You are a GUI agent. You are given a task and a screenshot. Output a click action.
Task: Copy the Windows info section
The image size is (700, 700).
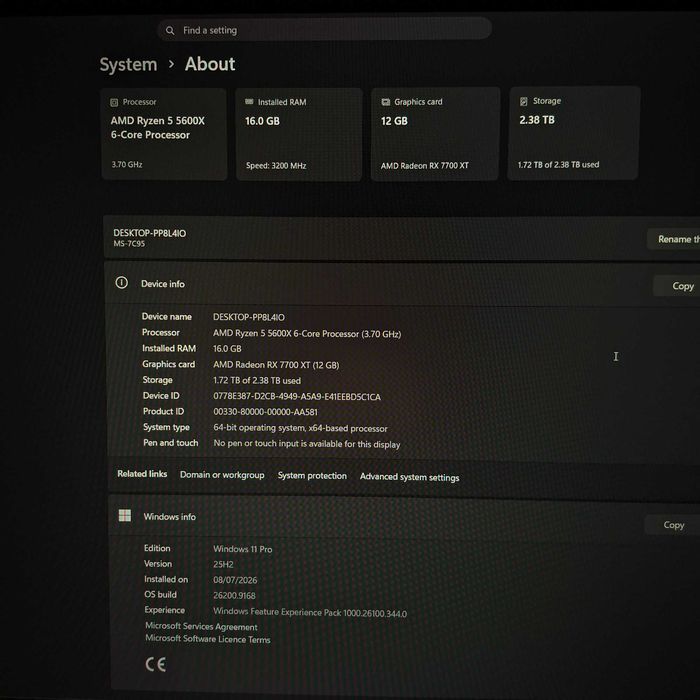point(672,525)
